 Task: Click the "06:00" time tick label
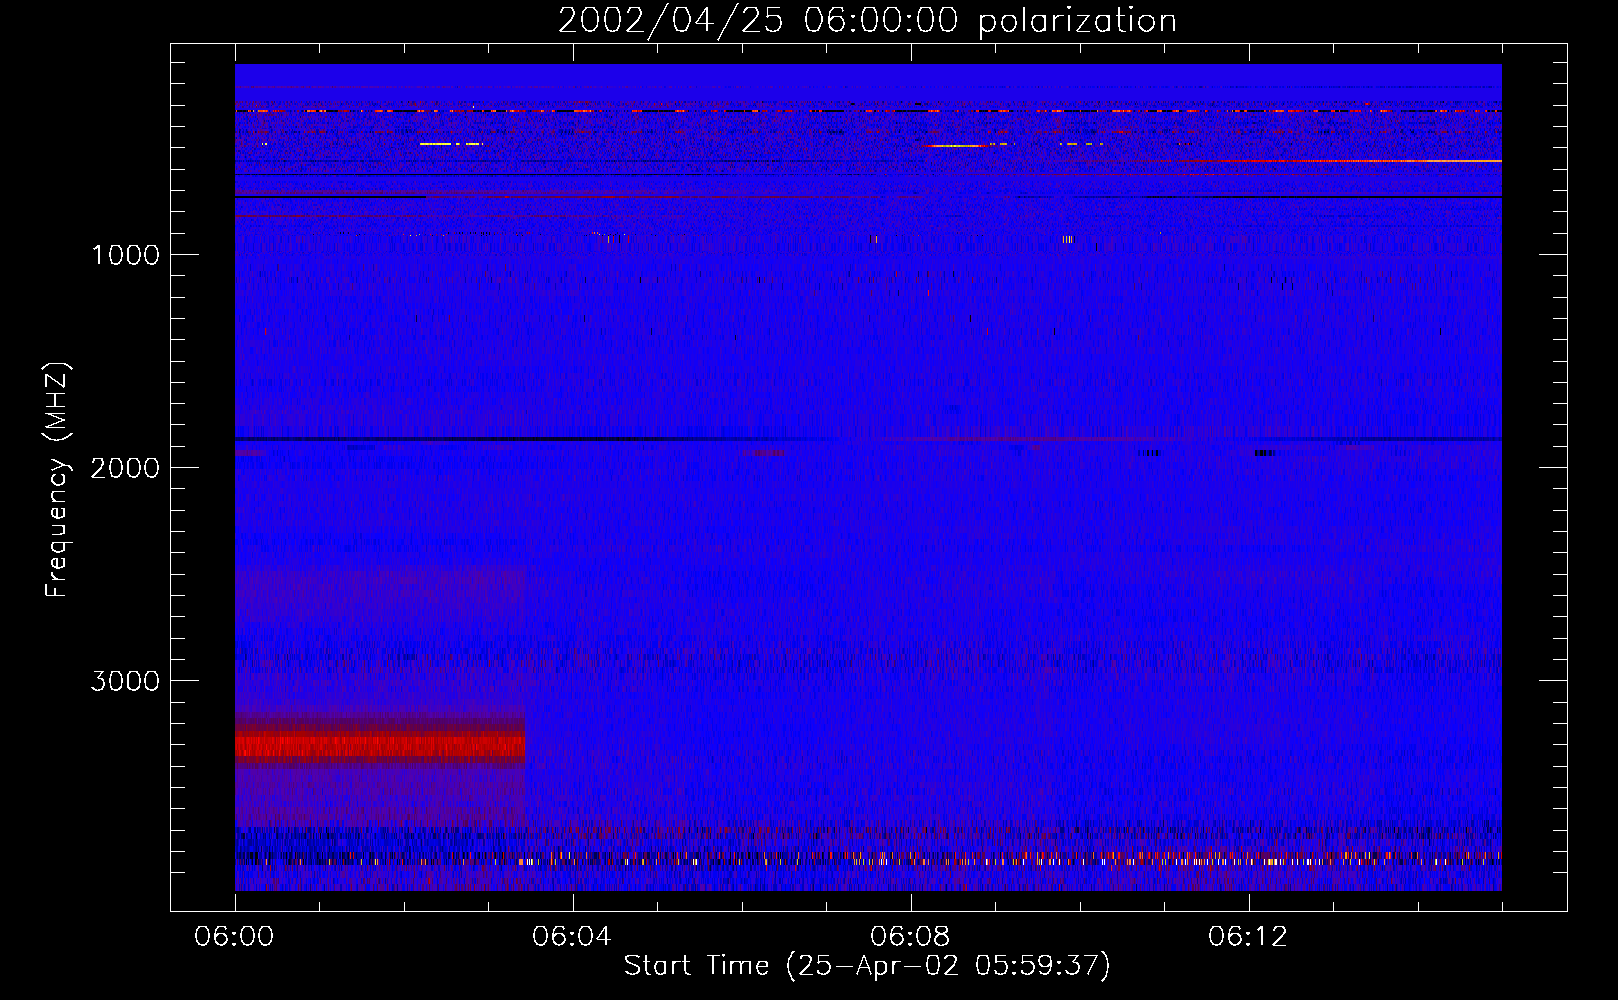(234, 937)
